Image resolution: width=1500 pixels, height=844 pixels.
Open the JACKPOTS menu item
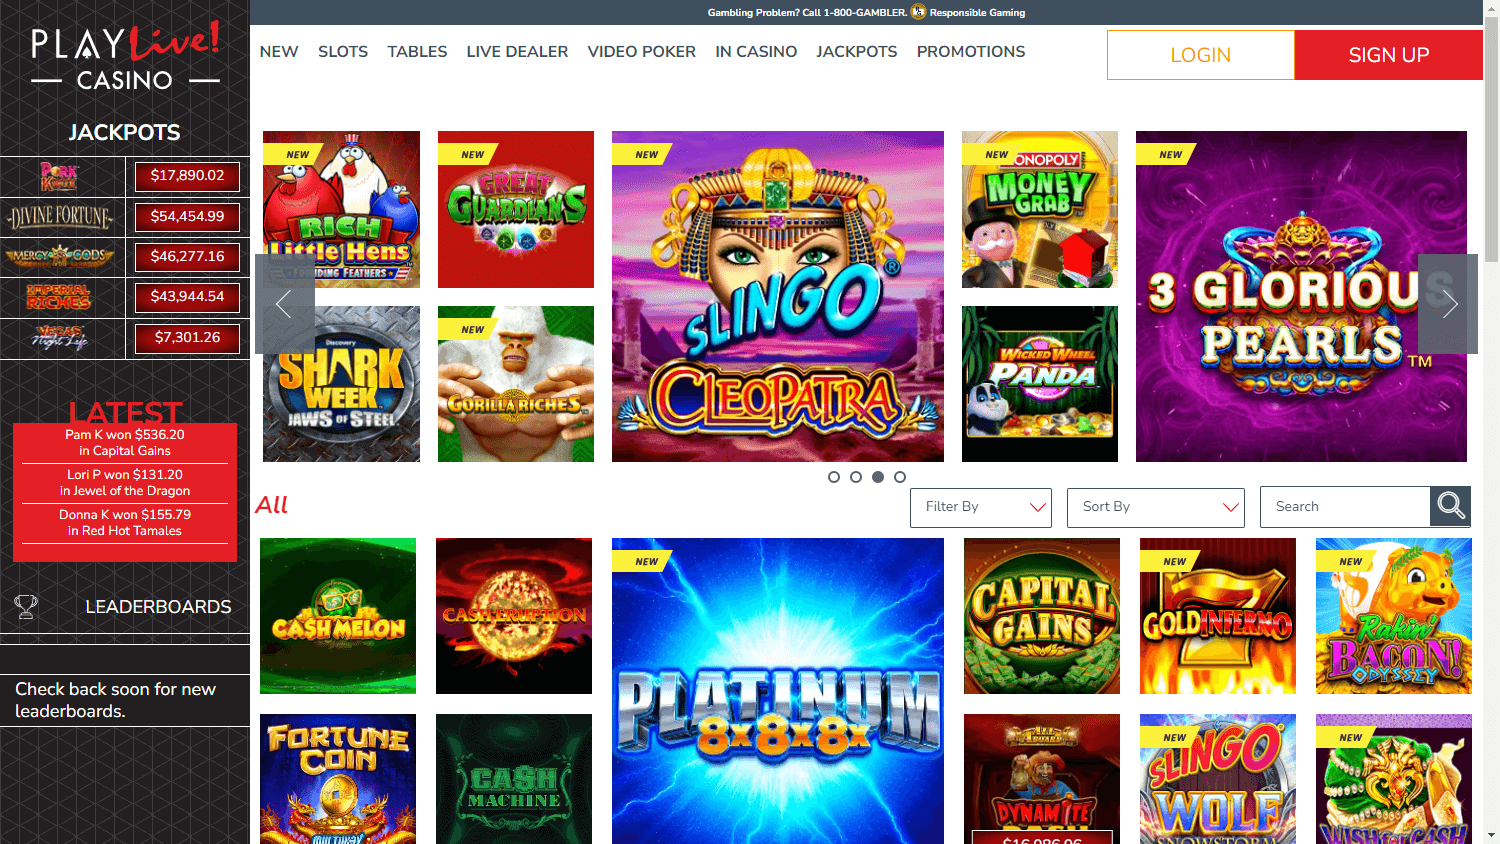tap(857, 52)
